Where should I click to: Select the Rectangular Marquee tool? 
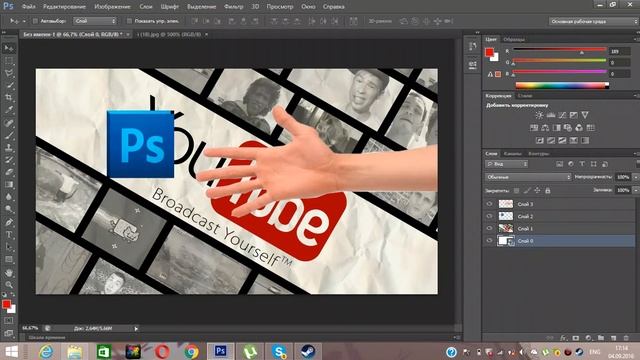(x=9, y=61)
